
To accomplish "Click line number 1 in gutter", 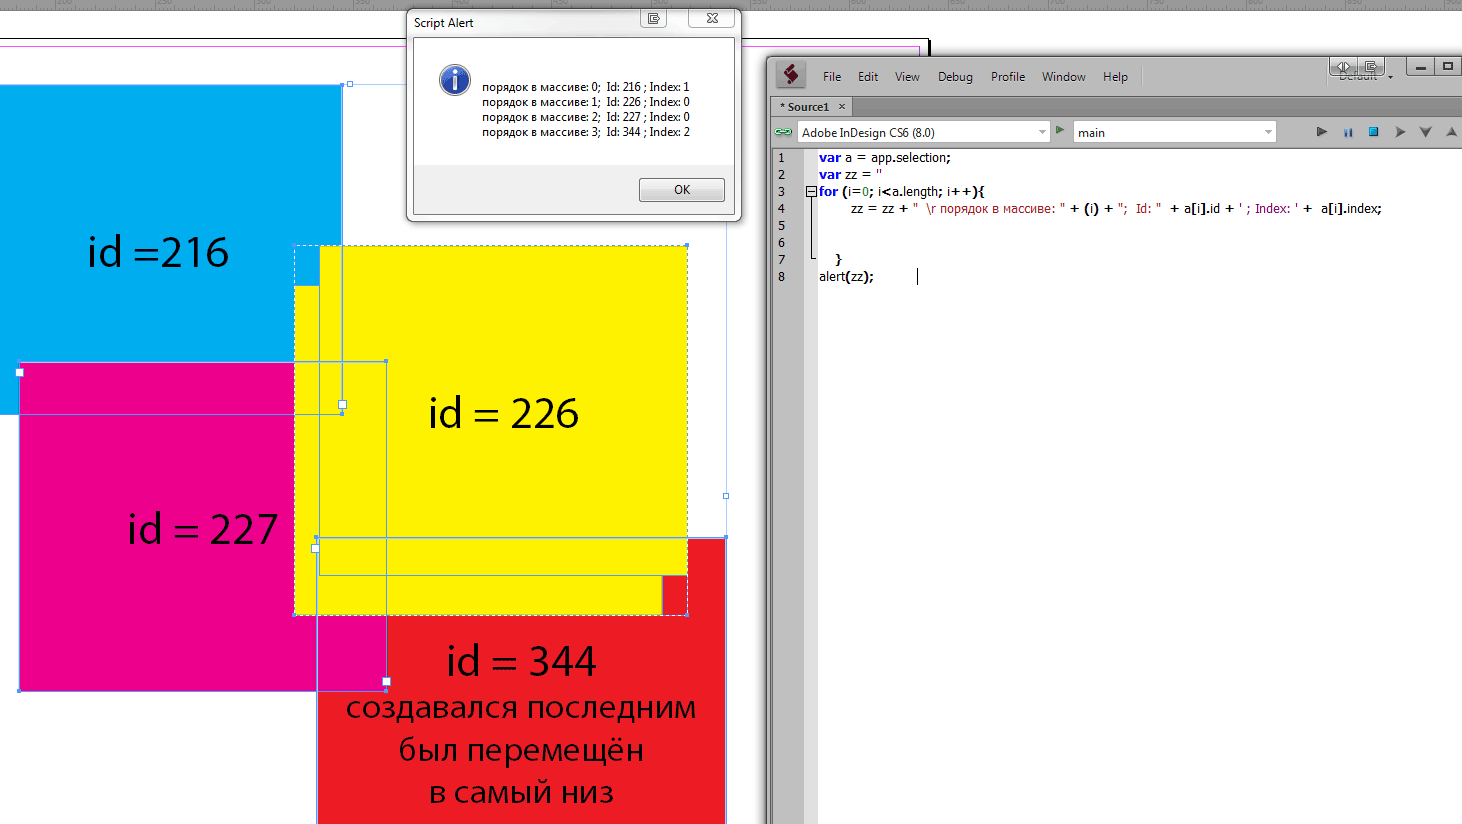I will click(782, 158).
